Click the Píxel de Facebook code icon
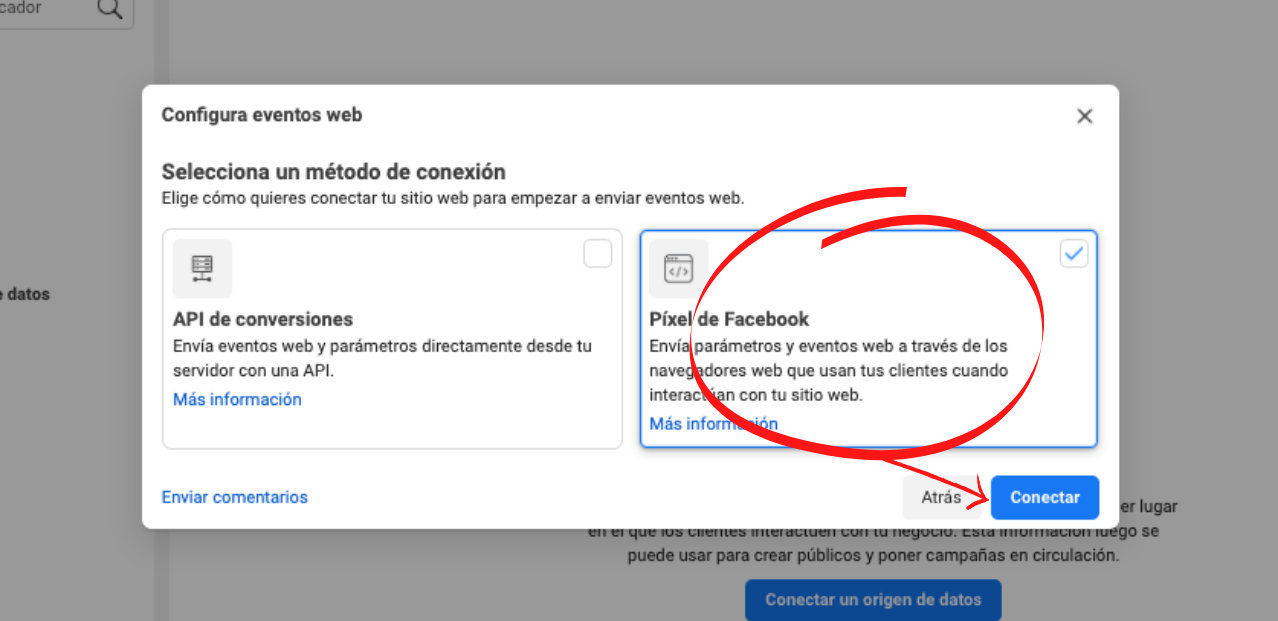This screenshot has height=621, width=1278. (x=679, y=267)
